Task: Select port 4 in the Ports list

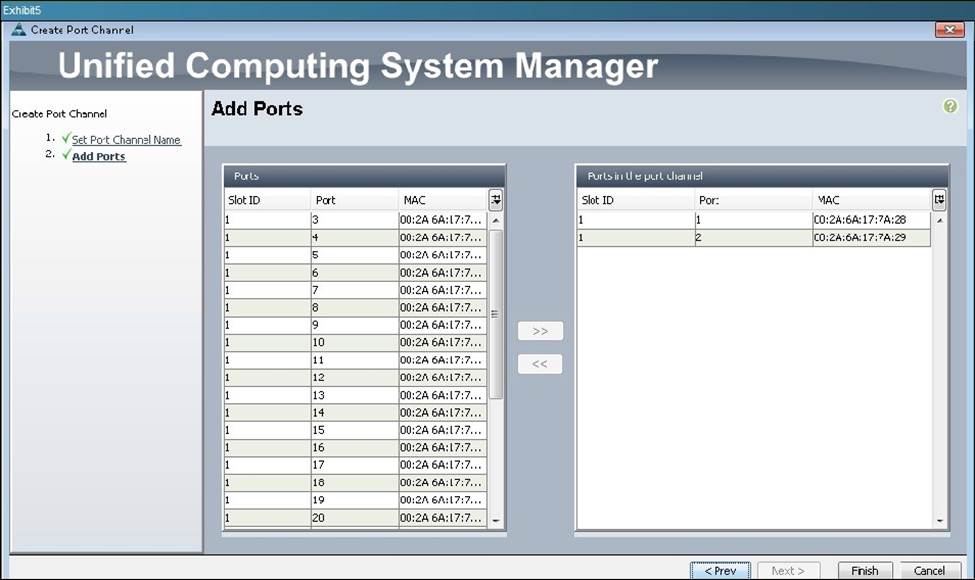Action: coord(356,237)
